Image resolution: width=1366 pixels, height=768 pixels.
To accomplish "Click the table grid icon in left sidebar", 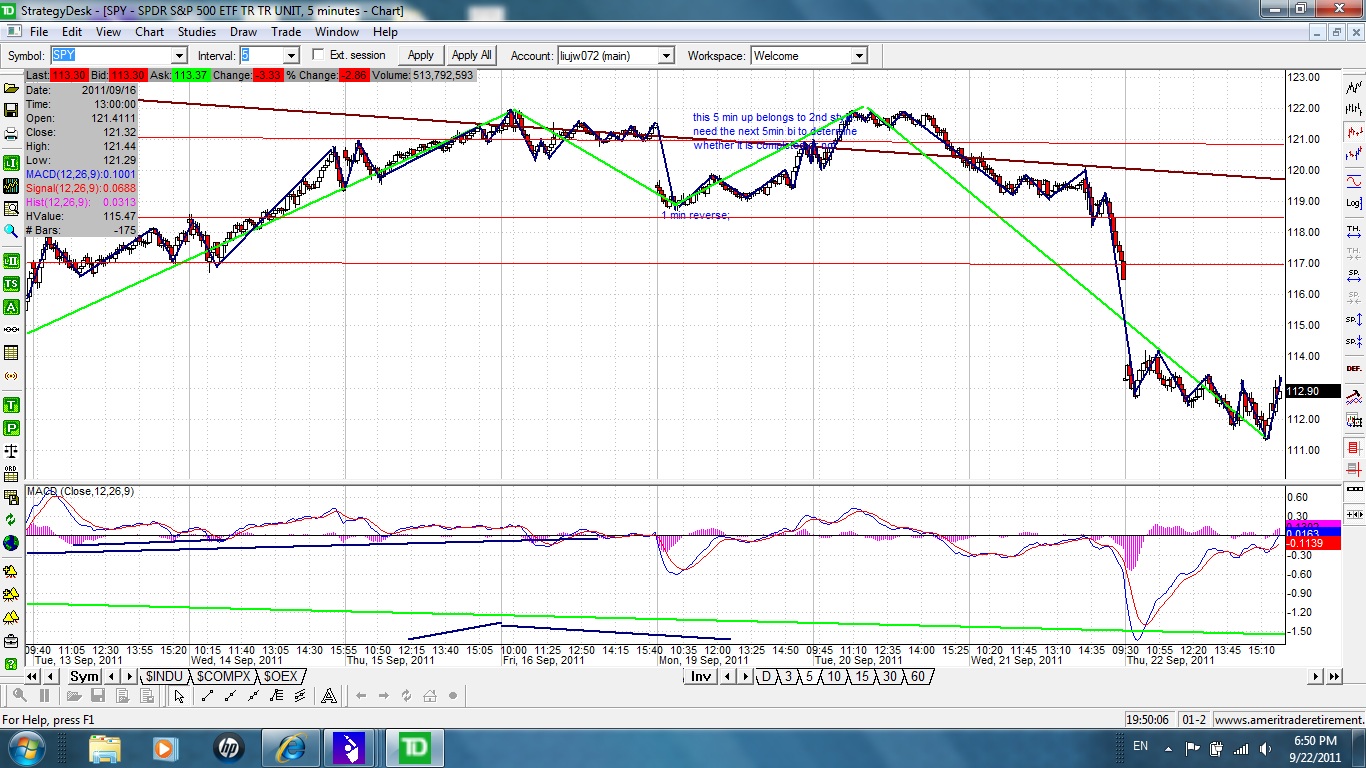I will point(11,353).
